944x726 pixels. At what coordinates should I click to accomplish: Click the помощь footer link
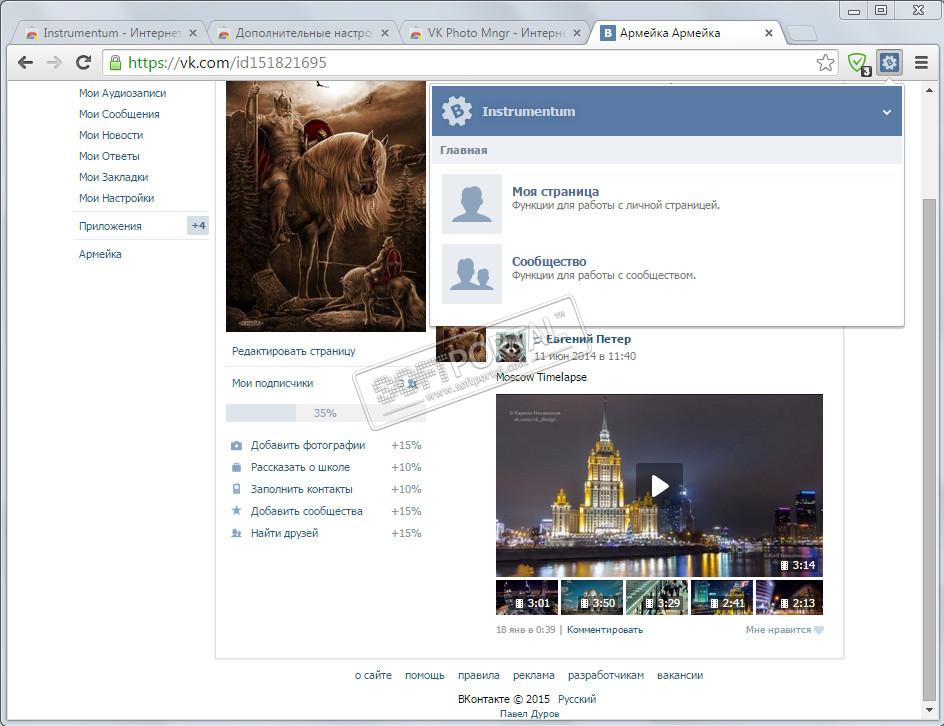424,675
